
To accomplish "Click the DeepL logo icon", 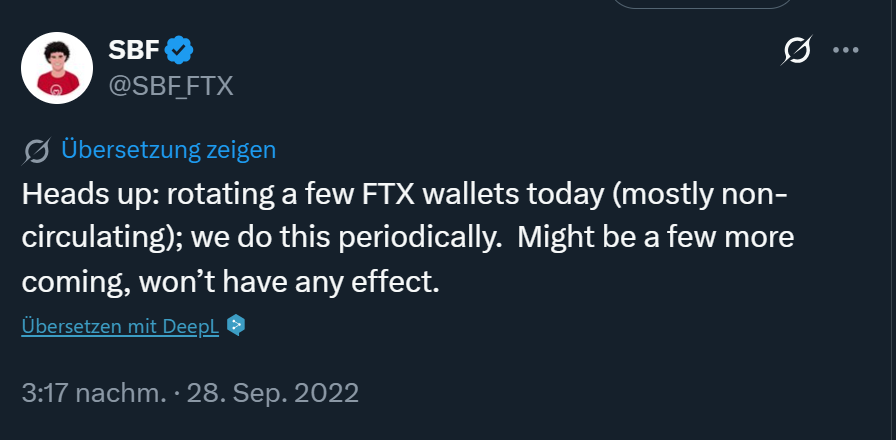I will (x=236, y=326).
